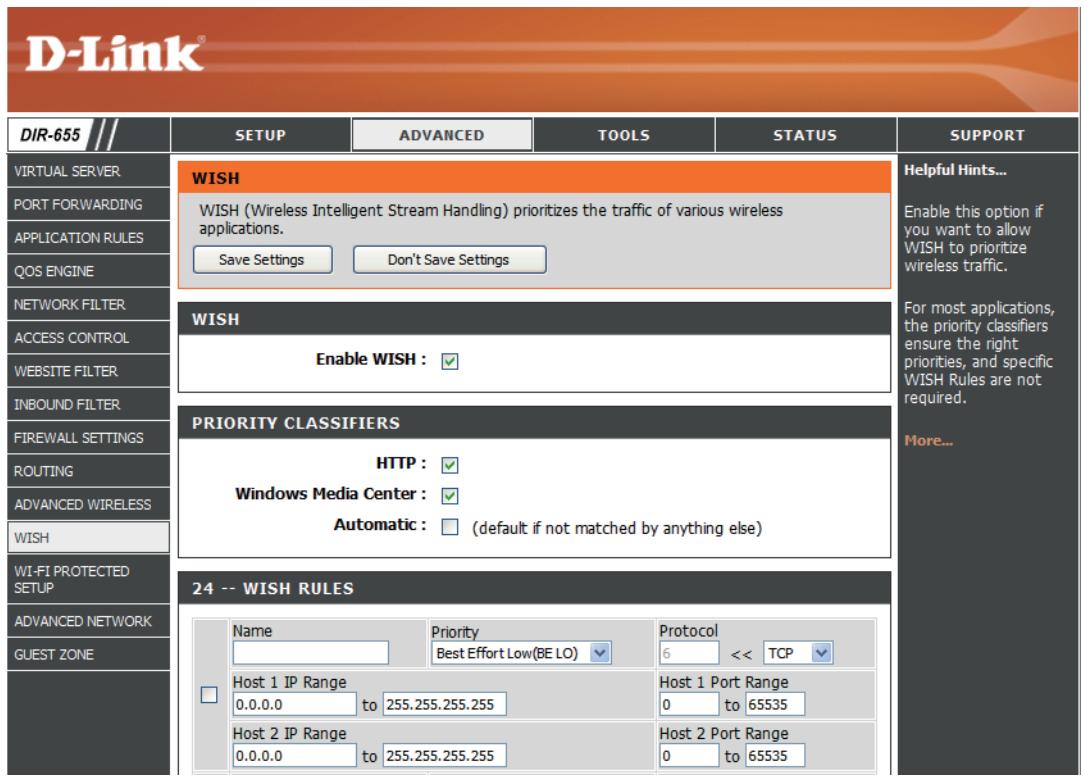Click the D-Link logo

click(x=115, y=54)
